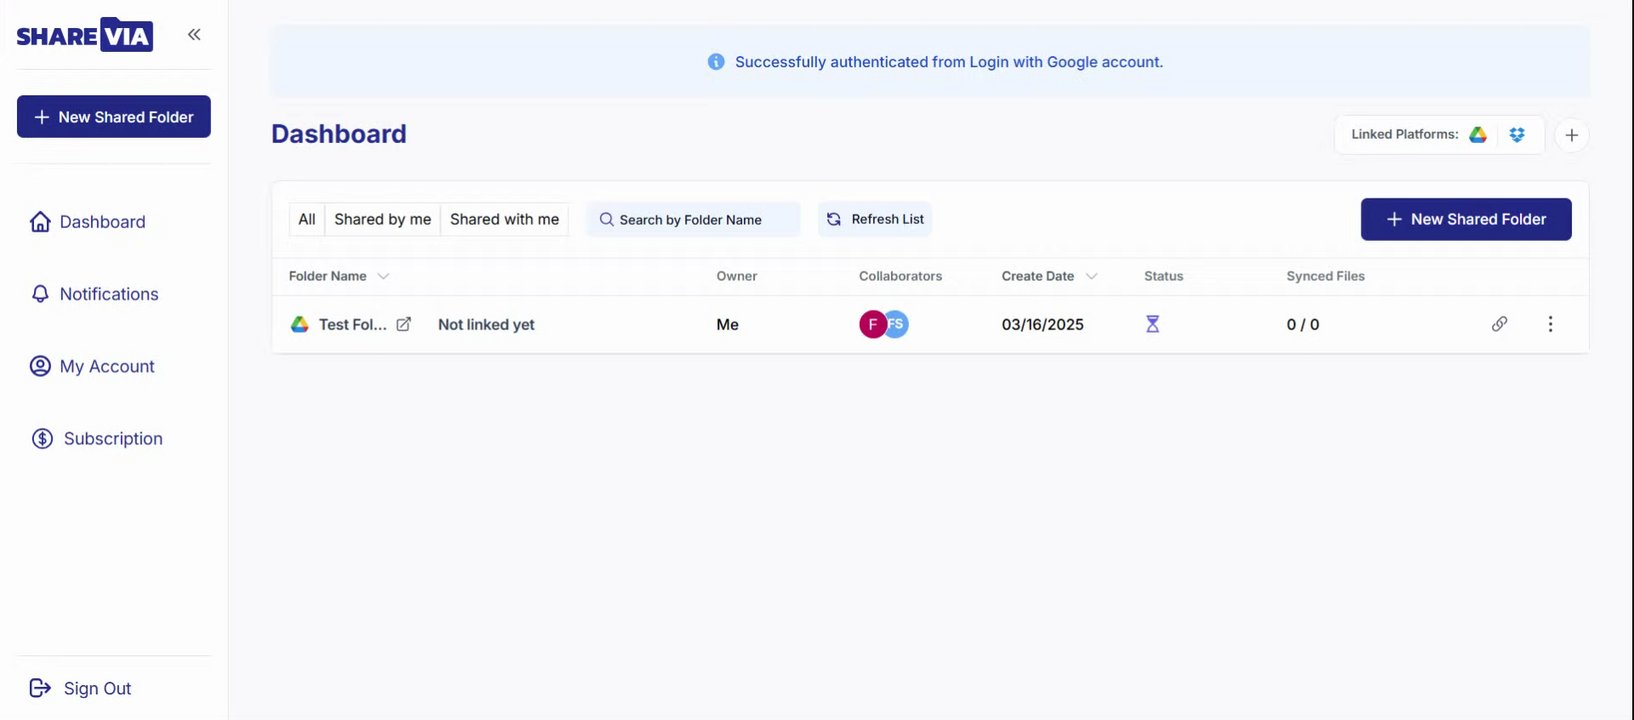Sort by Create Date column chevron
Viewport: 1634px width, 720px height.
point(1091,276)
